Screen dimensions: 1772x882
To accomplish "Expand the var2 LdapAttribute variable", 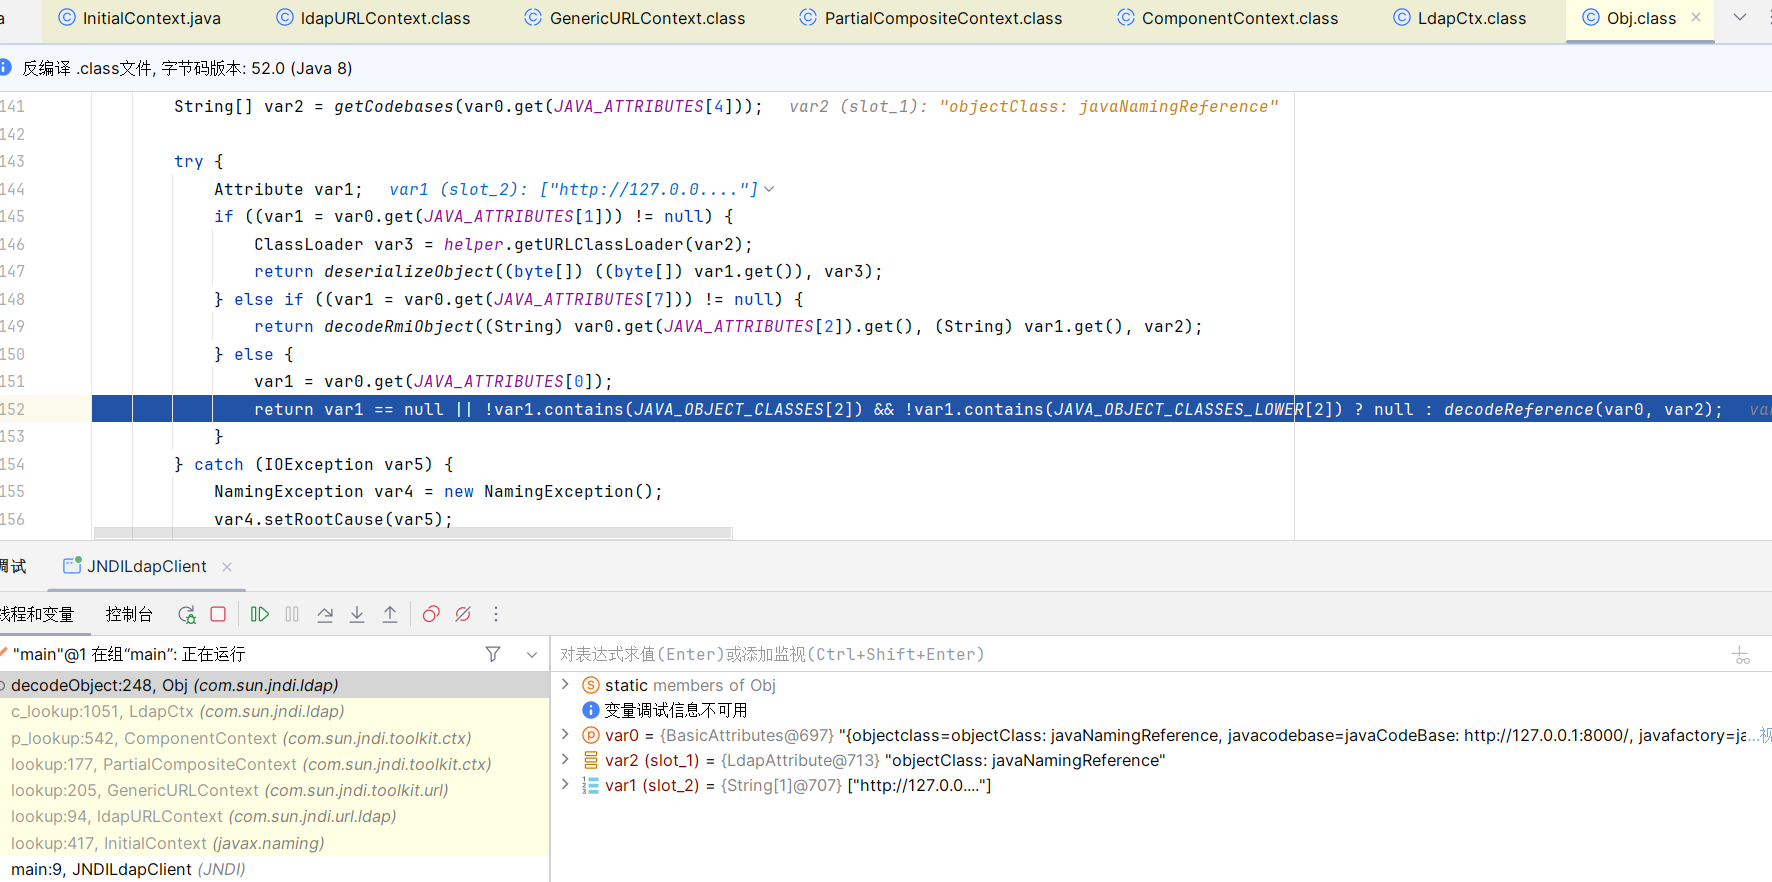I will (x=565, y=759).
